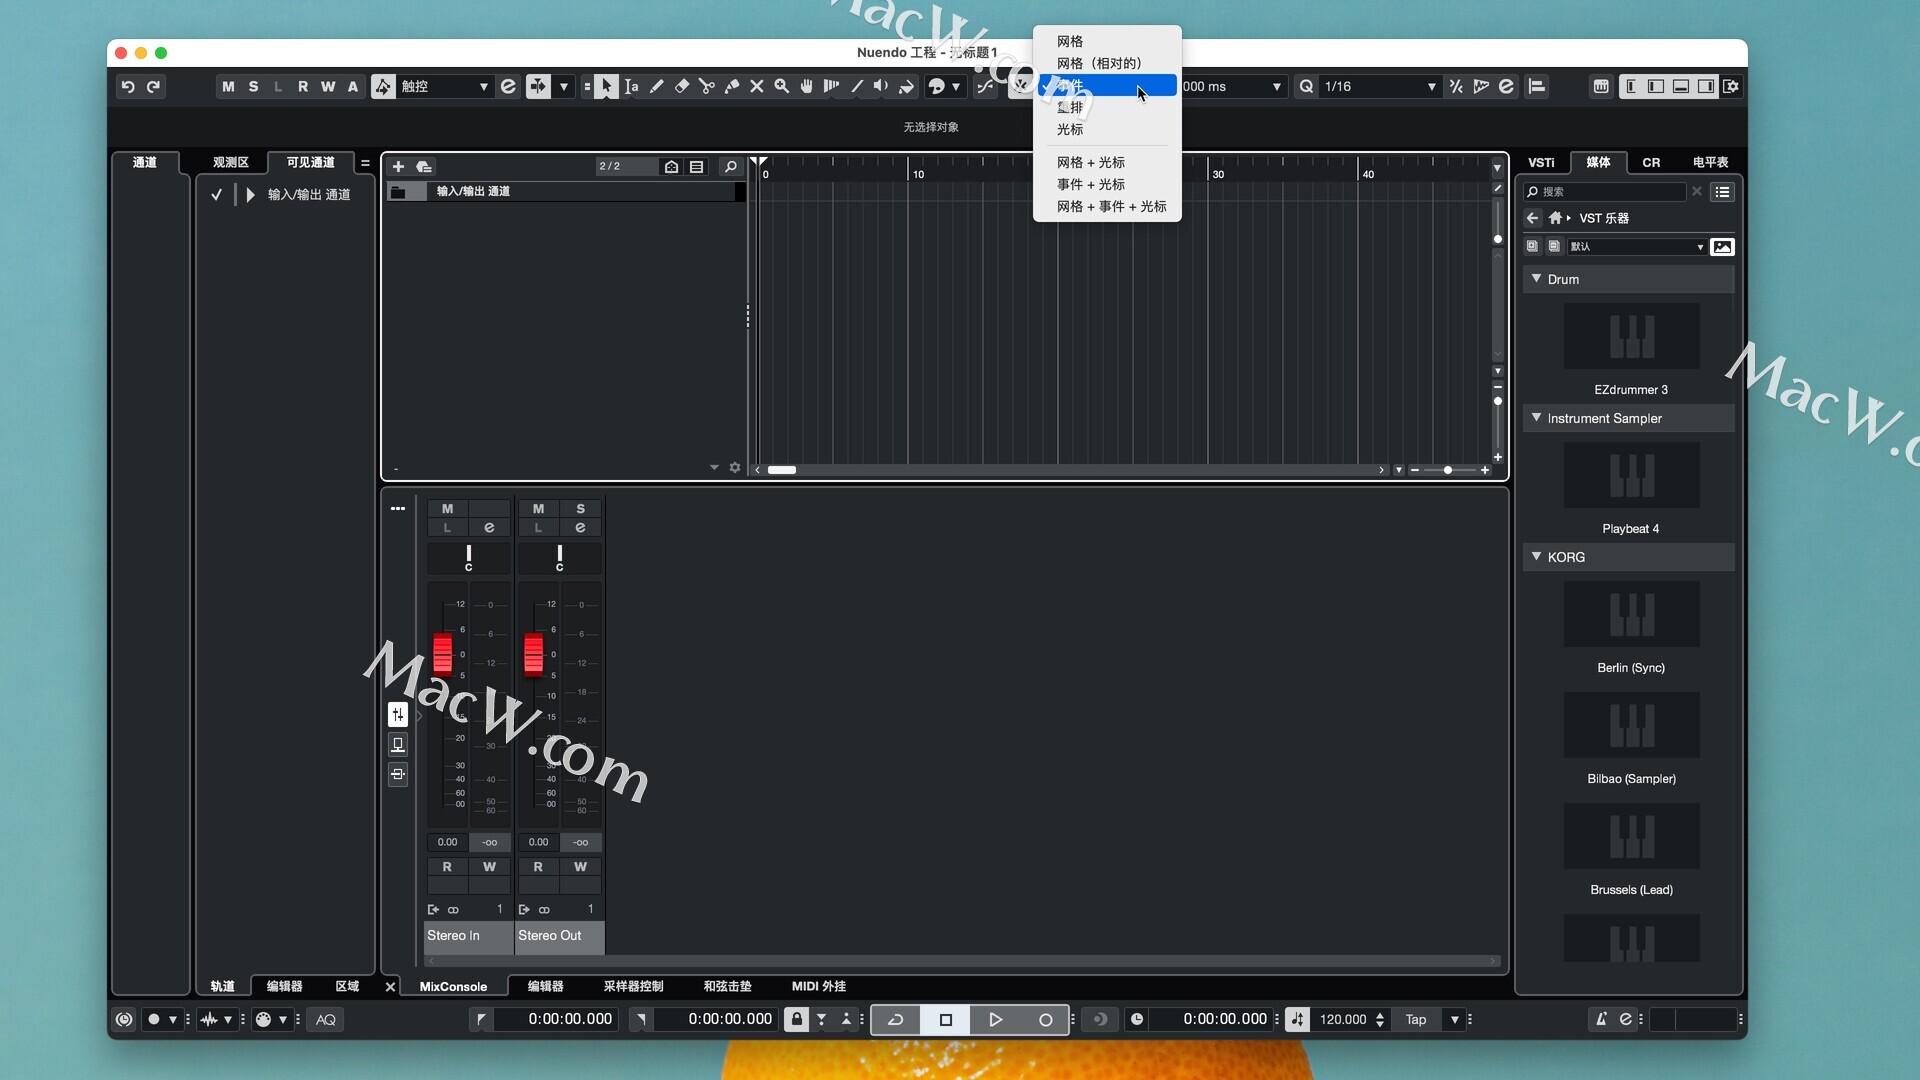Click the Stereo Out volume fader
This screenshot has height=1080, width=1920.
(x=534, y=654)
